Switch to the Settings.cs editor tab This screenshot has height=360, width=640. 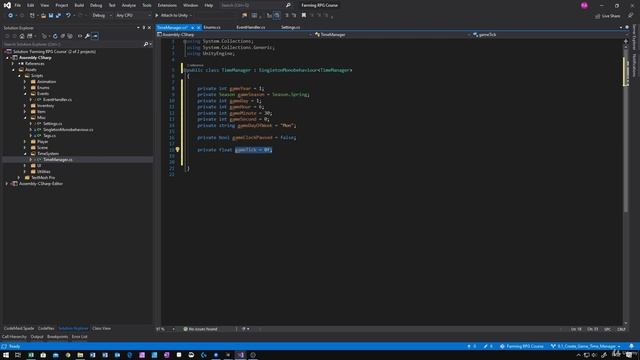(x=290, y=27)
